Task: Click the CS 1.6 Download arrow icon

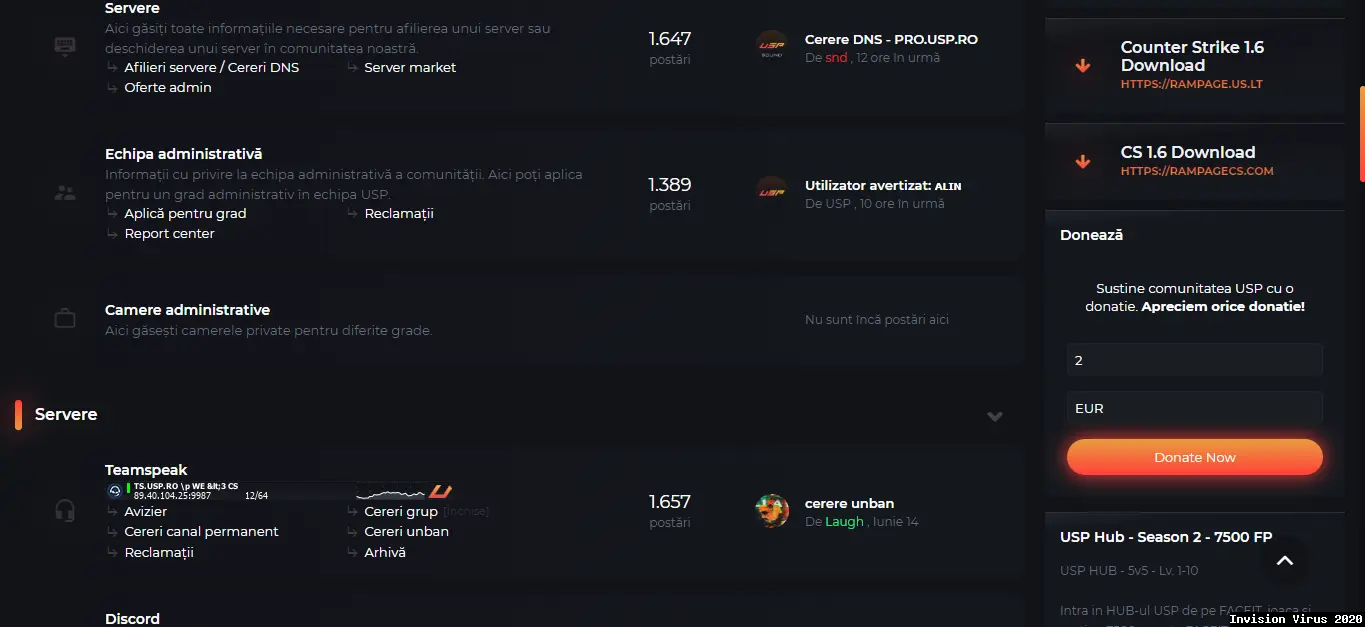Action: click(x=1083, y=161)
